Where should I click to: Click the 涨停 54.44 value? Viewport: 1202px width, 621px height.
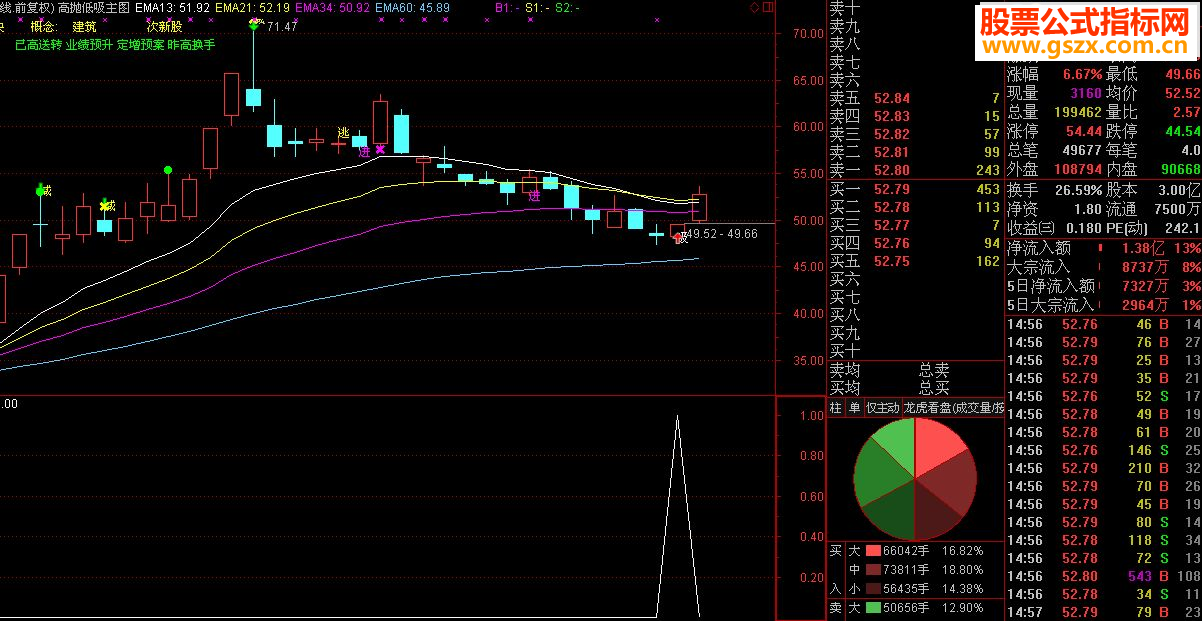[1083, 131]
